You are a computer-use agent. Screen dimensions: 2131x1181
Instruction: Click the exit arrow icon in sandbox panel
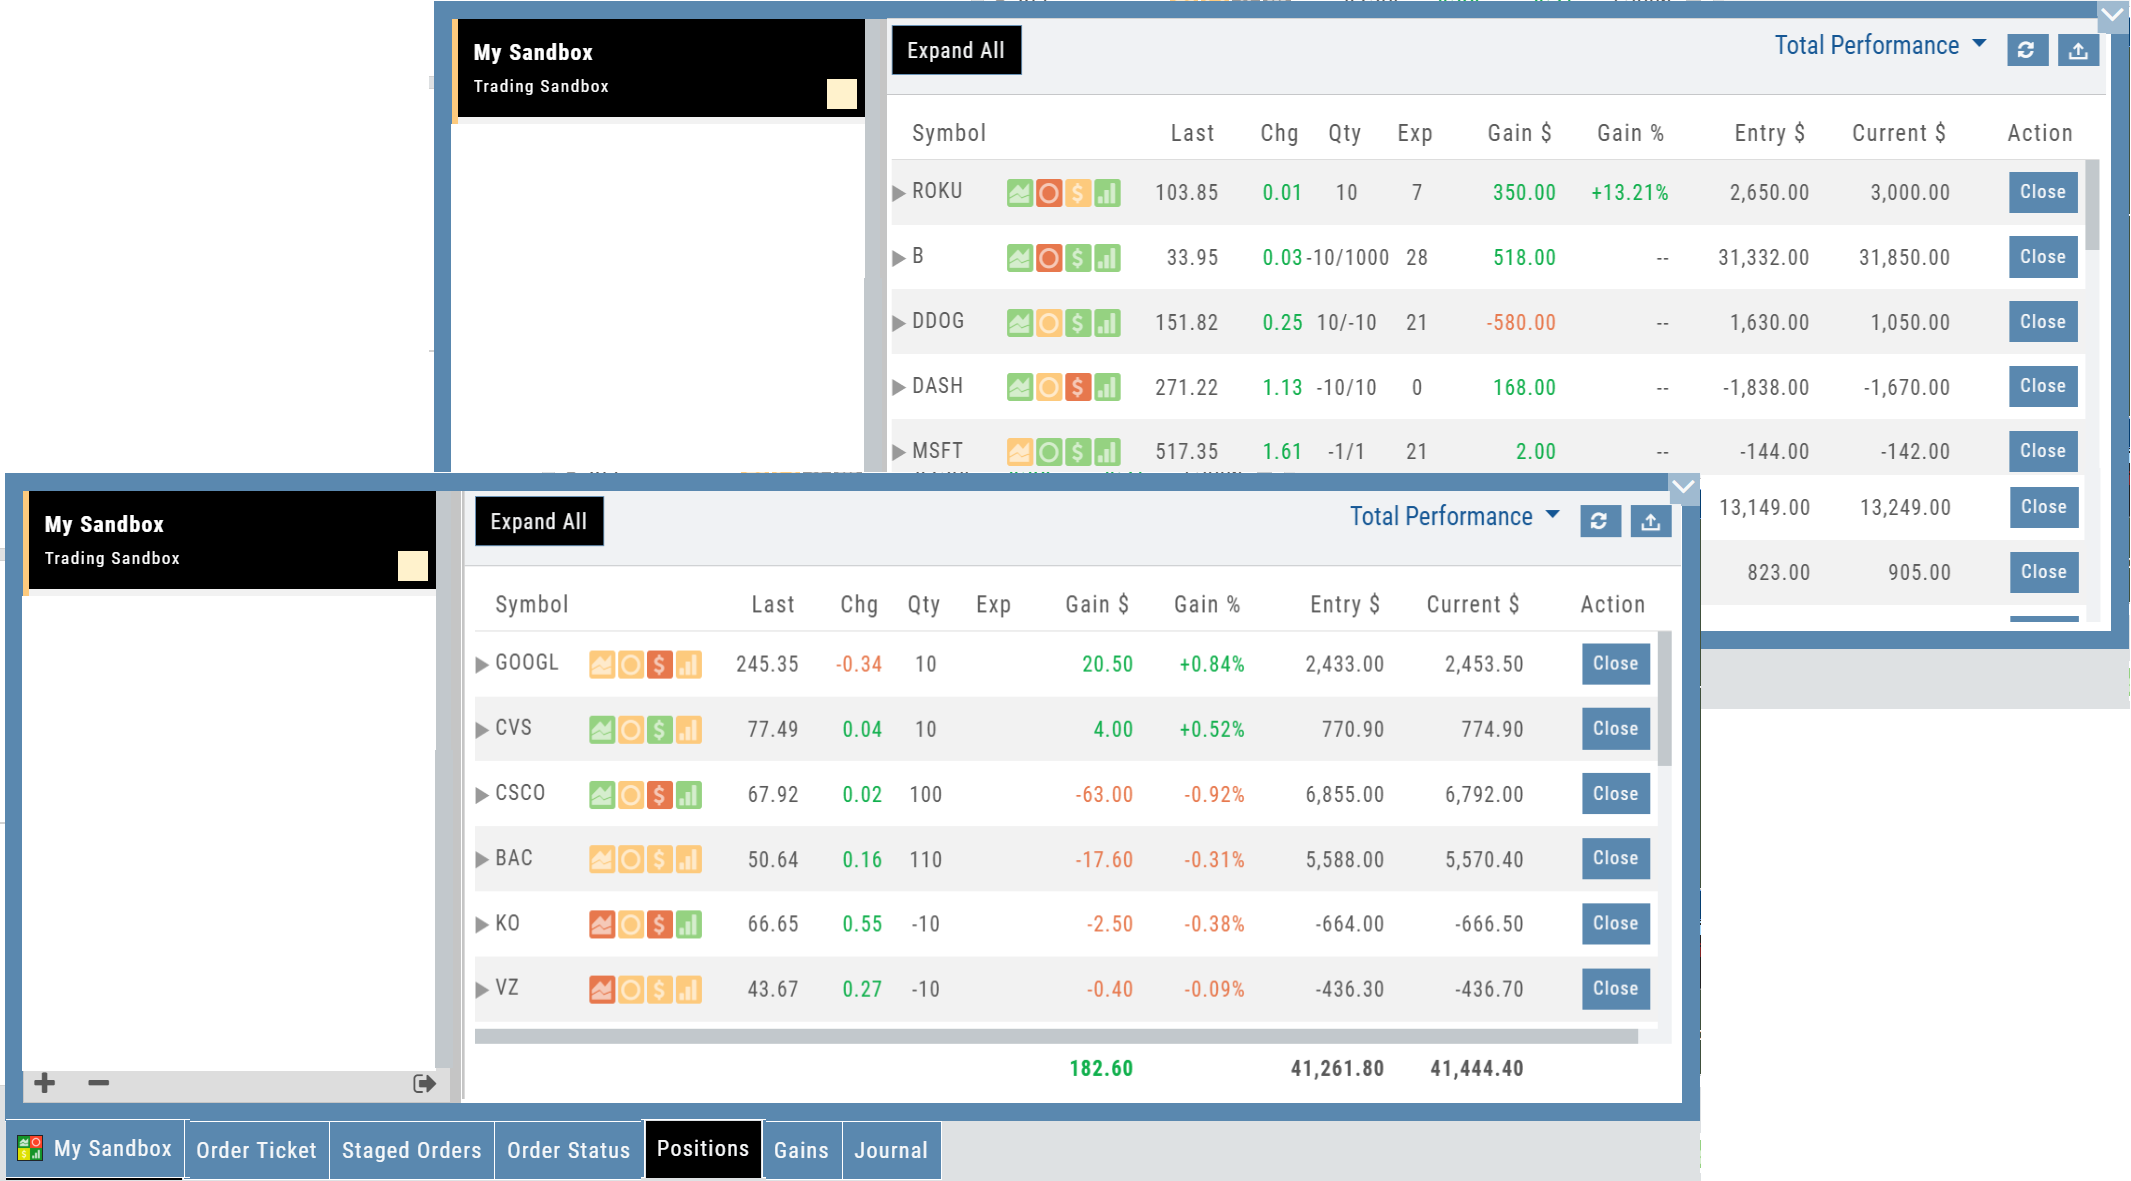tap(424, 1083)
